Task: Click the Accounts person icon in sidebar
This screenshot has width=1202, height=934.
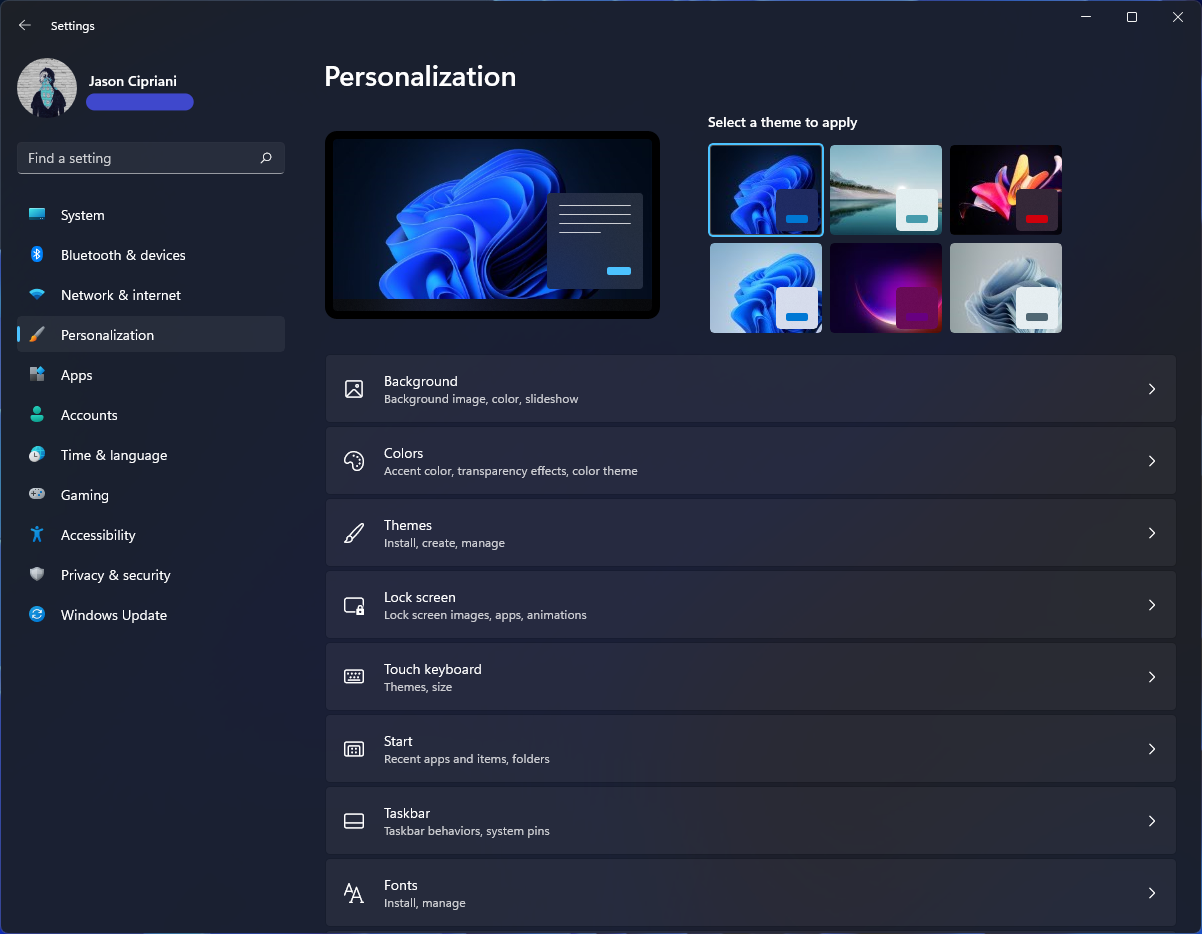Action: coord(37,414)
